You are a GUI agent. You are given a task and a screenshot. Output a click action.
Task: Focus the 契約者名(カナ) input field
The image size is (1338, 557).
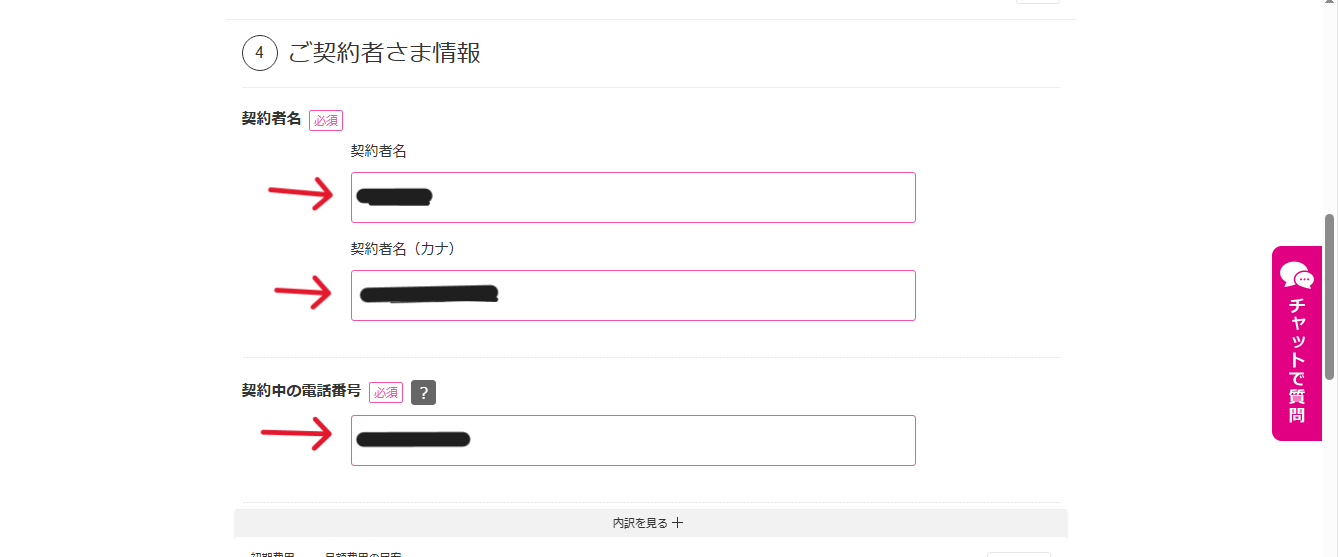click(x=633, y=295)
